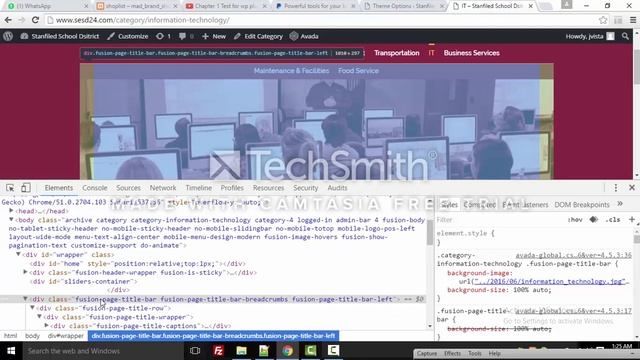The width and height of the screenshot is (640, 360).
Task: Click the taskbar search box
Action: point(103,351)
